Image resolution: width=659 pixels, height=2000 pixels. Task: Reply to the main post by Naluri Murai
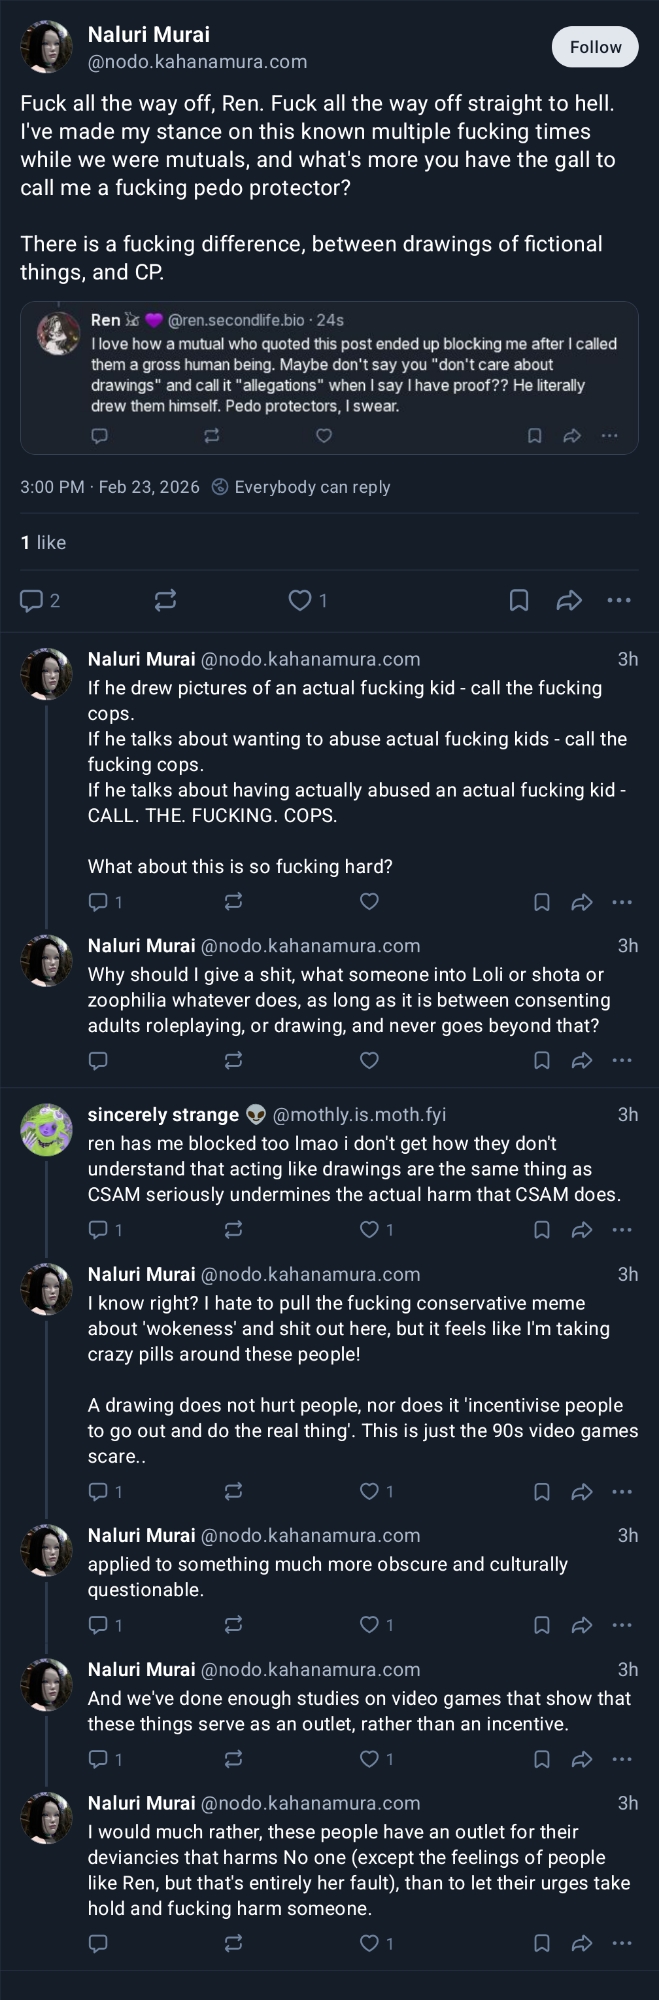click(x=32, y=600)
